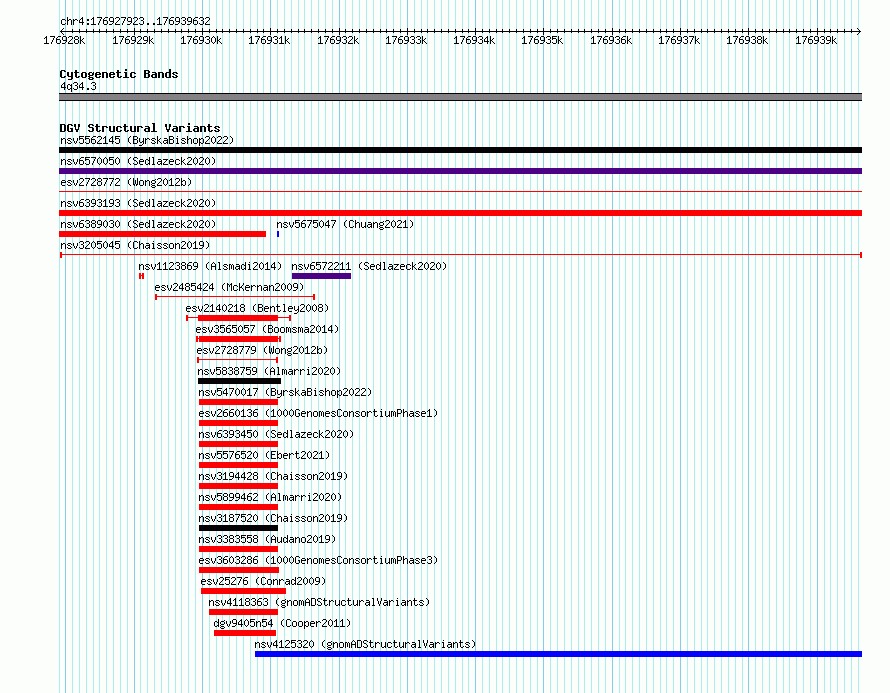Image resolution: width=890 pixels, height=693 pixels.
Task: Open nsv6393193 (Sedlazeck2020) label
Action: 138,203
